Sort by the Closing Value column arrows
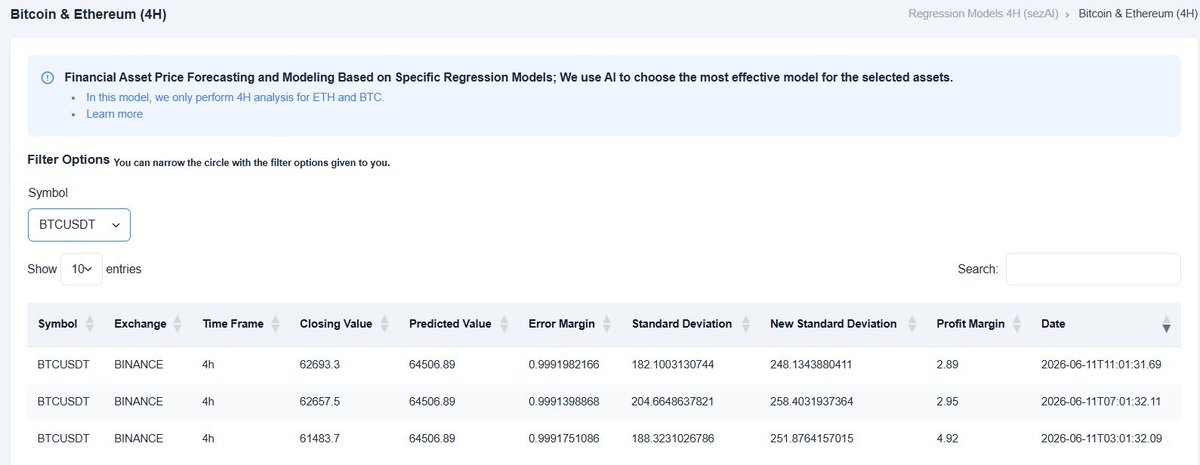 (x=385, y=325)
